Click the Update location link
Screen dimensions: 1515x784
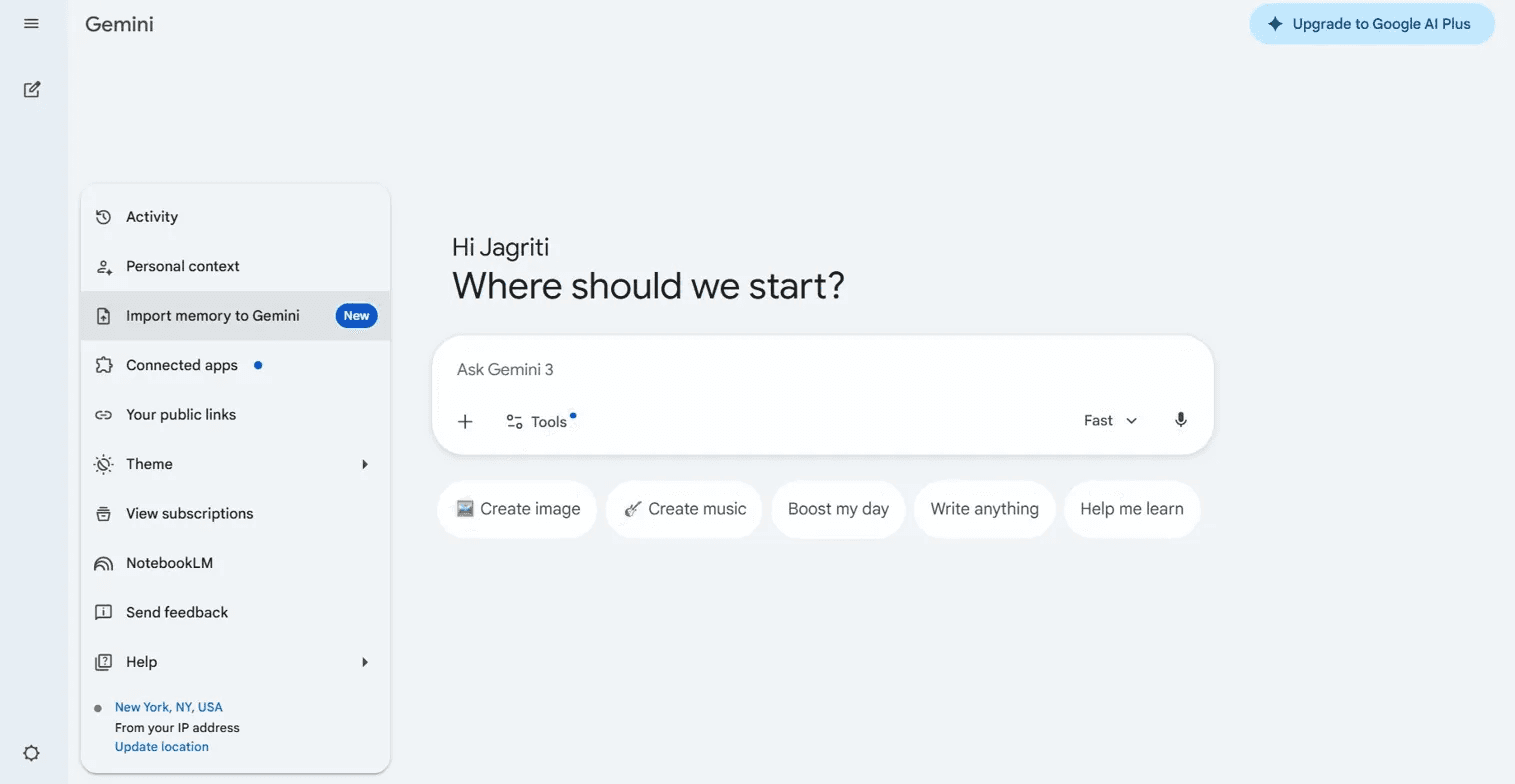click(162, 747)
